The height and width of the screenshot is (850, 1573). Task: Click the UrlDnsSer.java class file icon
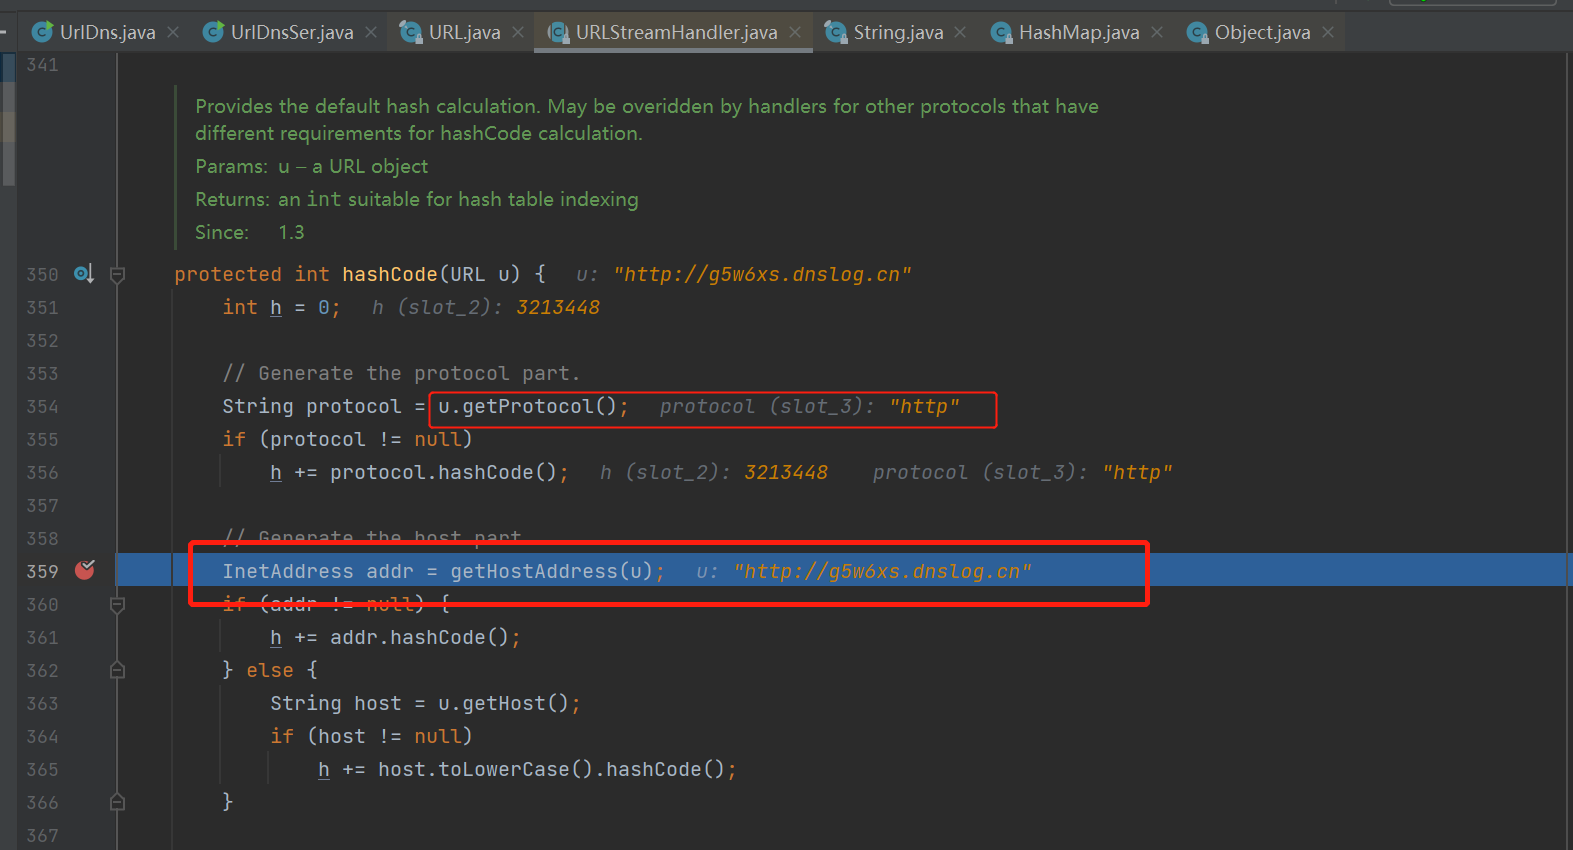(x=213, y=32)
